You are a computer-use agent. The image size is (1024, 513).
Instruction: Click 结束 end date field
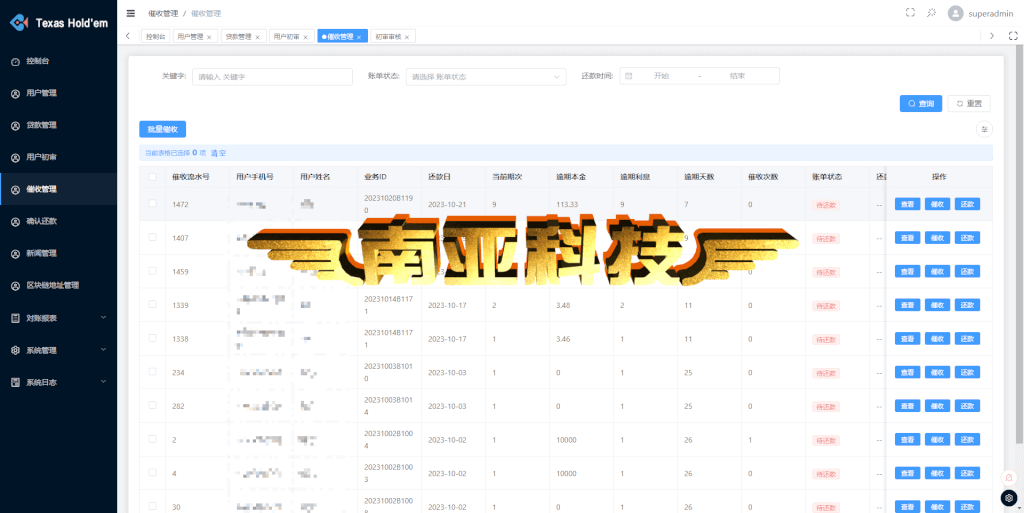pyautogui.click(x=737, y=76)
